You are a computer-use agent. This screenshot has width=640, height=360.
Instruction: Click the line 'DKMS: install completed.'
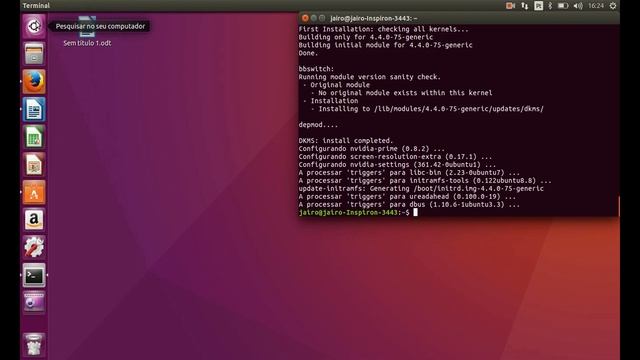click(346, 140)
